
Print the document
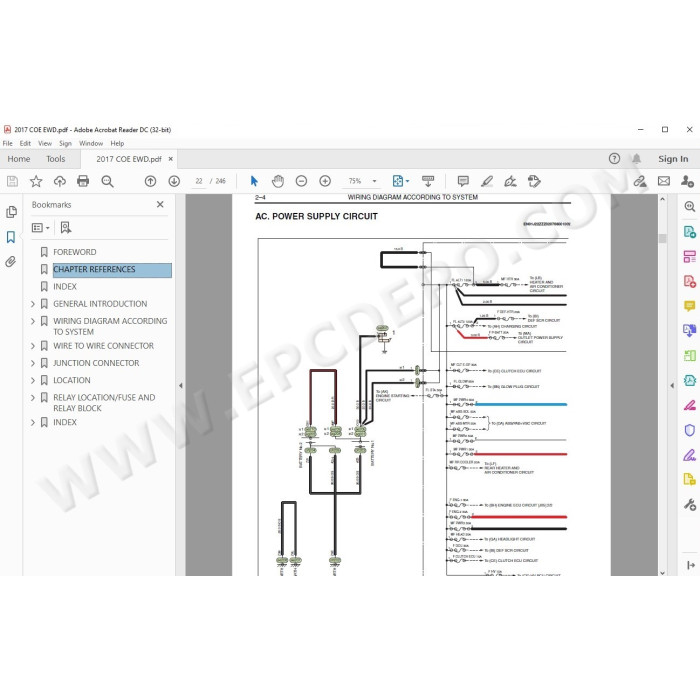coord(83,181)
